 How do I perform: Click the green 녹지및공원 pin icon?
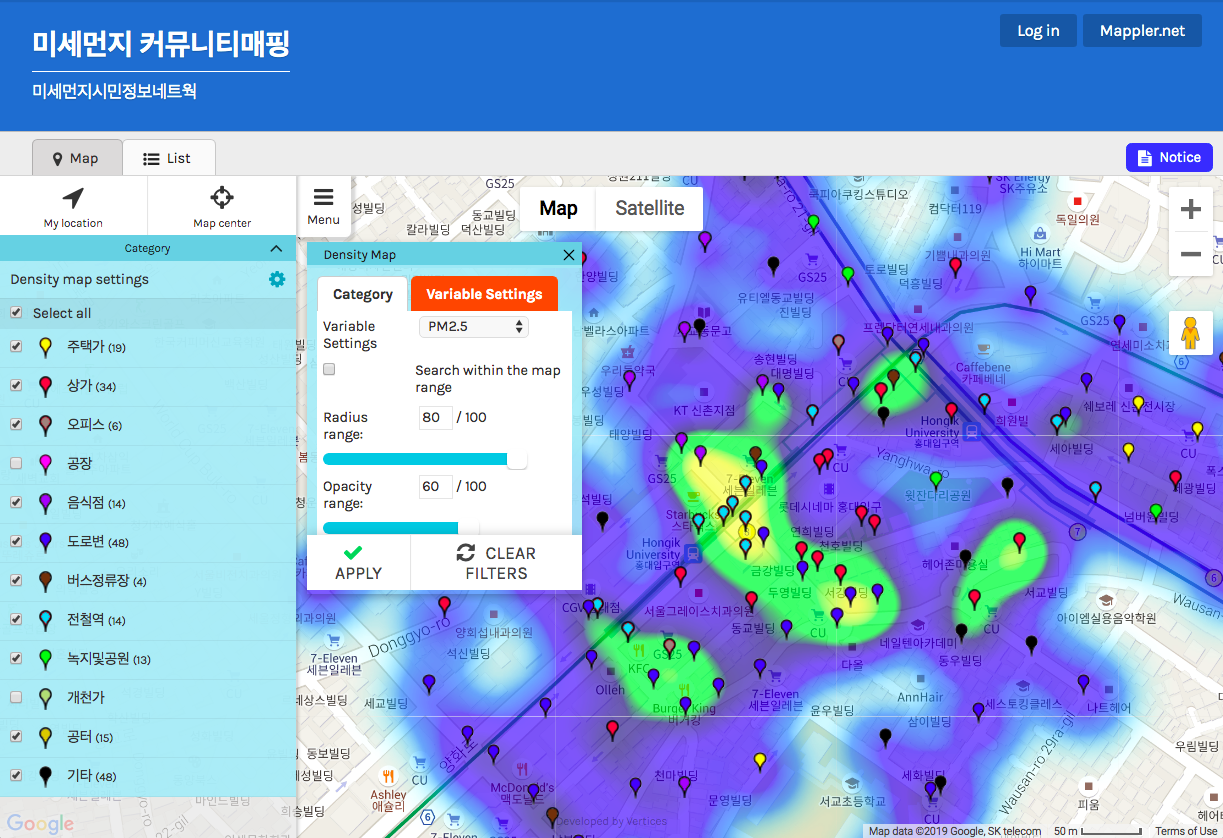[x=45, y=659]
